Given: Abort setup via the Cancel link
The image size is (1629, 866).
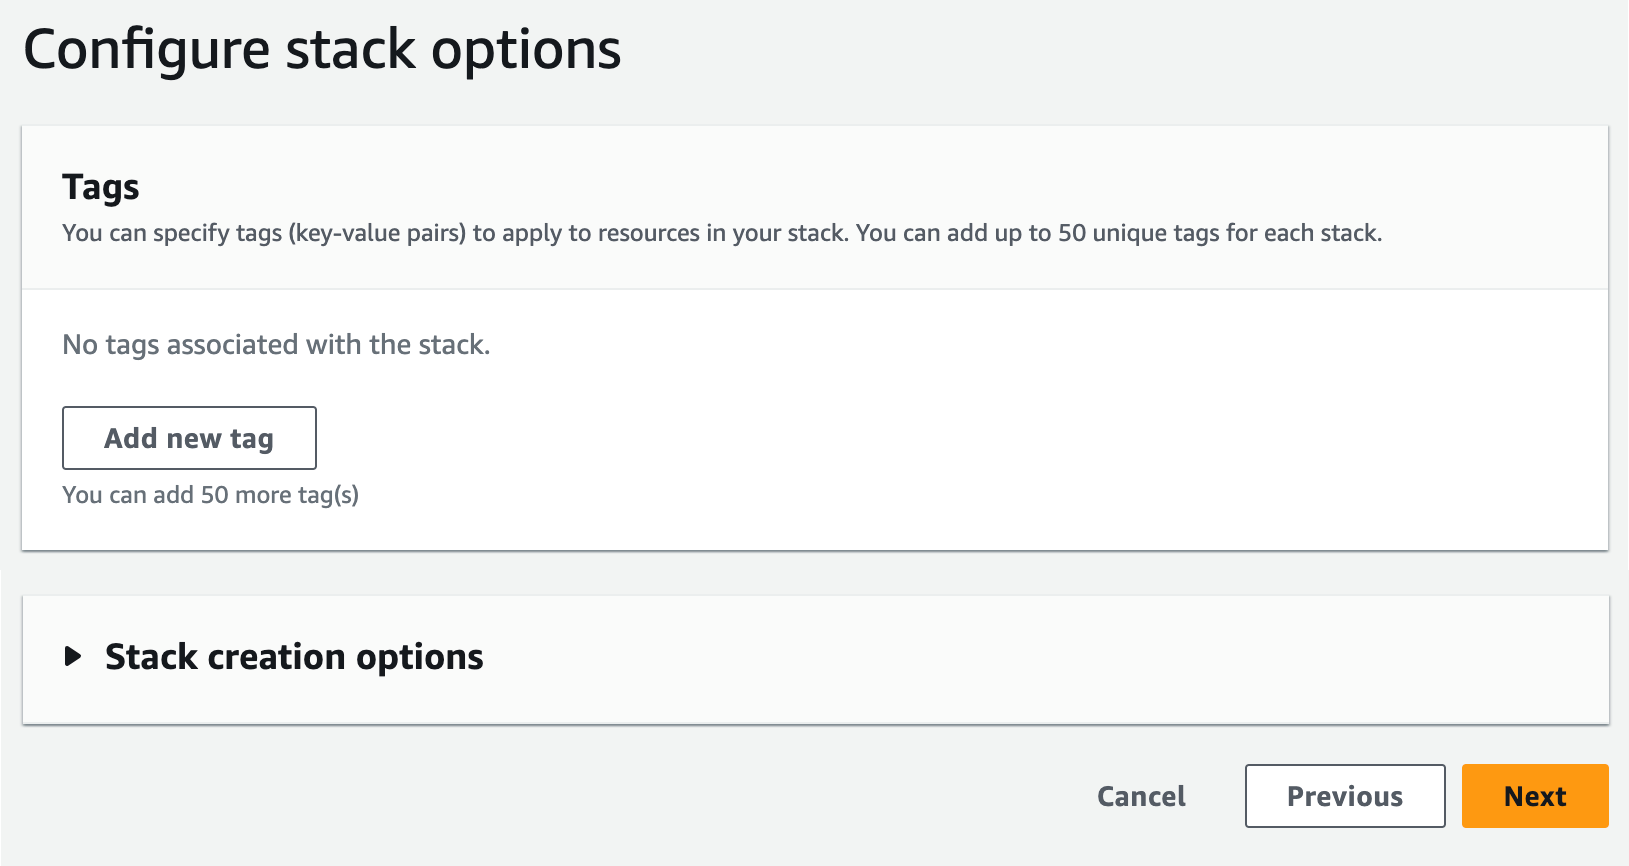Looking at the screenshot, I should [1140, 795].
